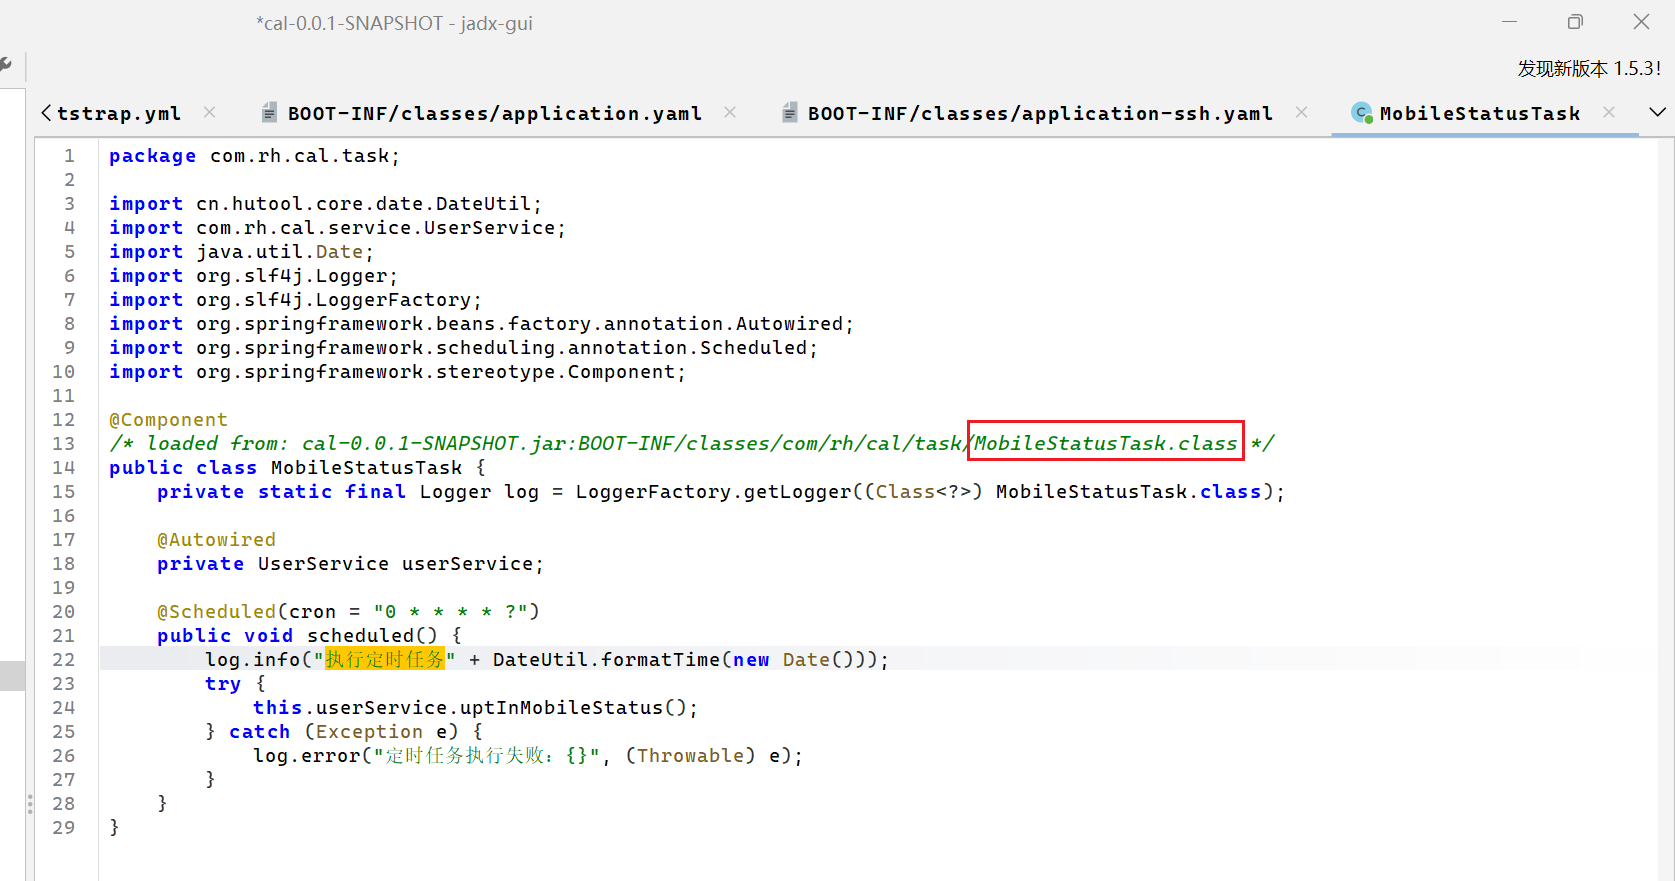Click the new version 1.5.3 notice
The image size is (1675, 881).
click(1588, 69)
